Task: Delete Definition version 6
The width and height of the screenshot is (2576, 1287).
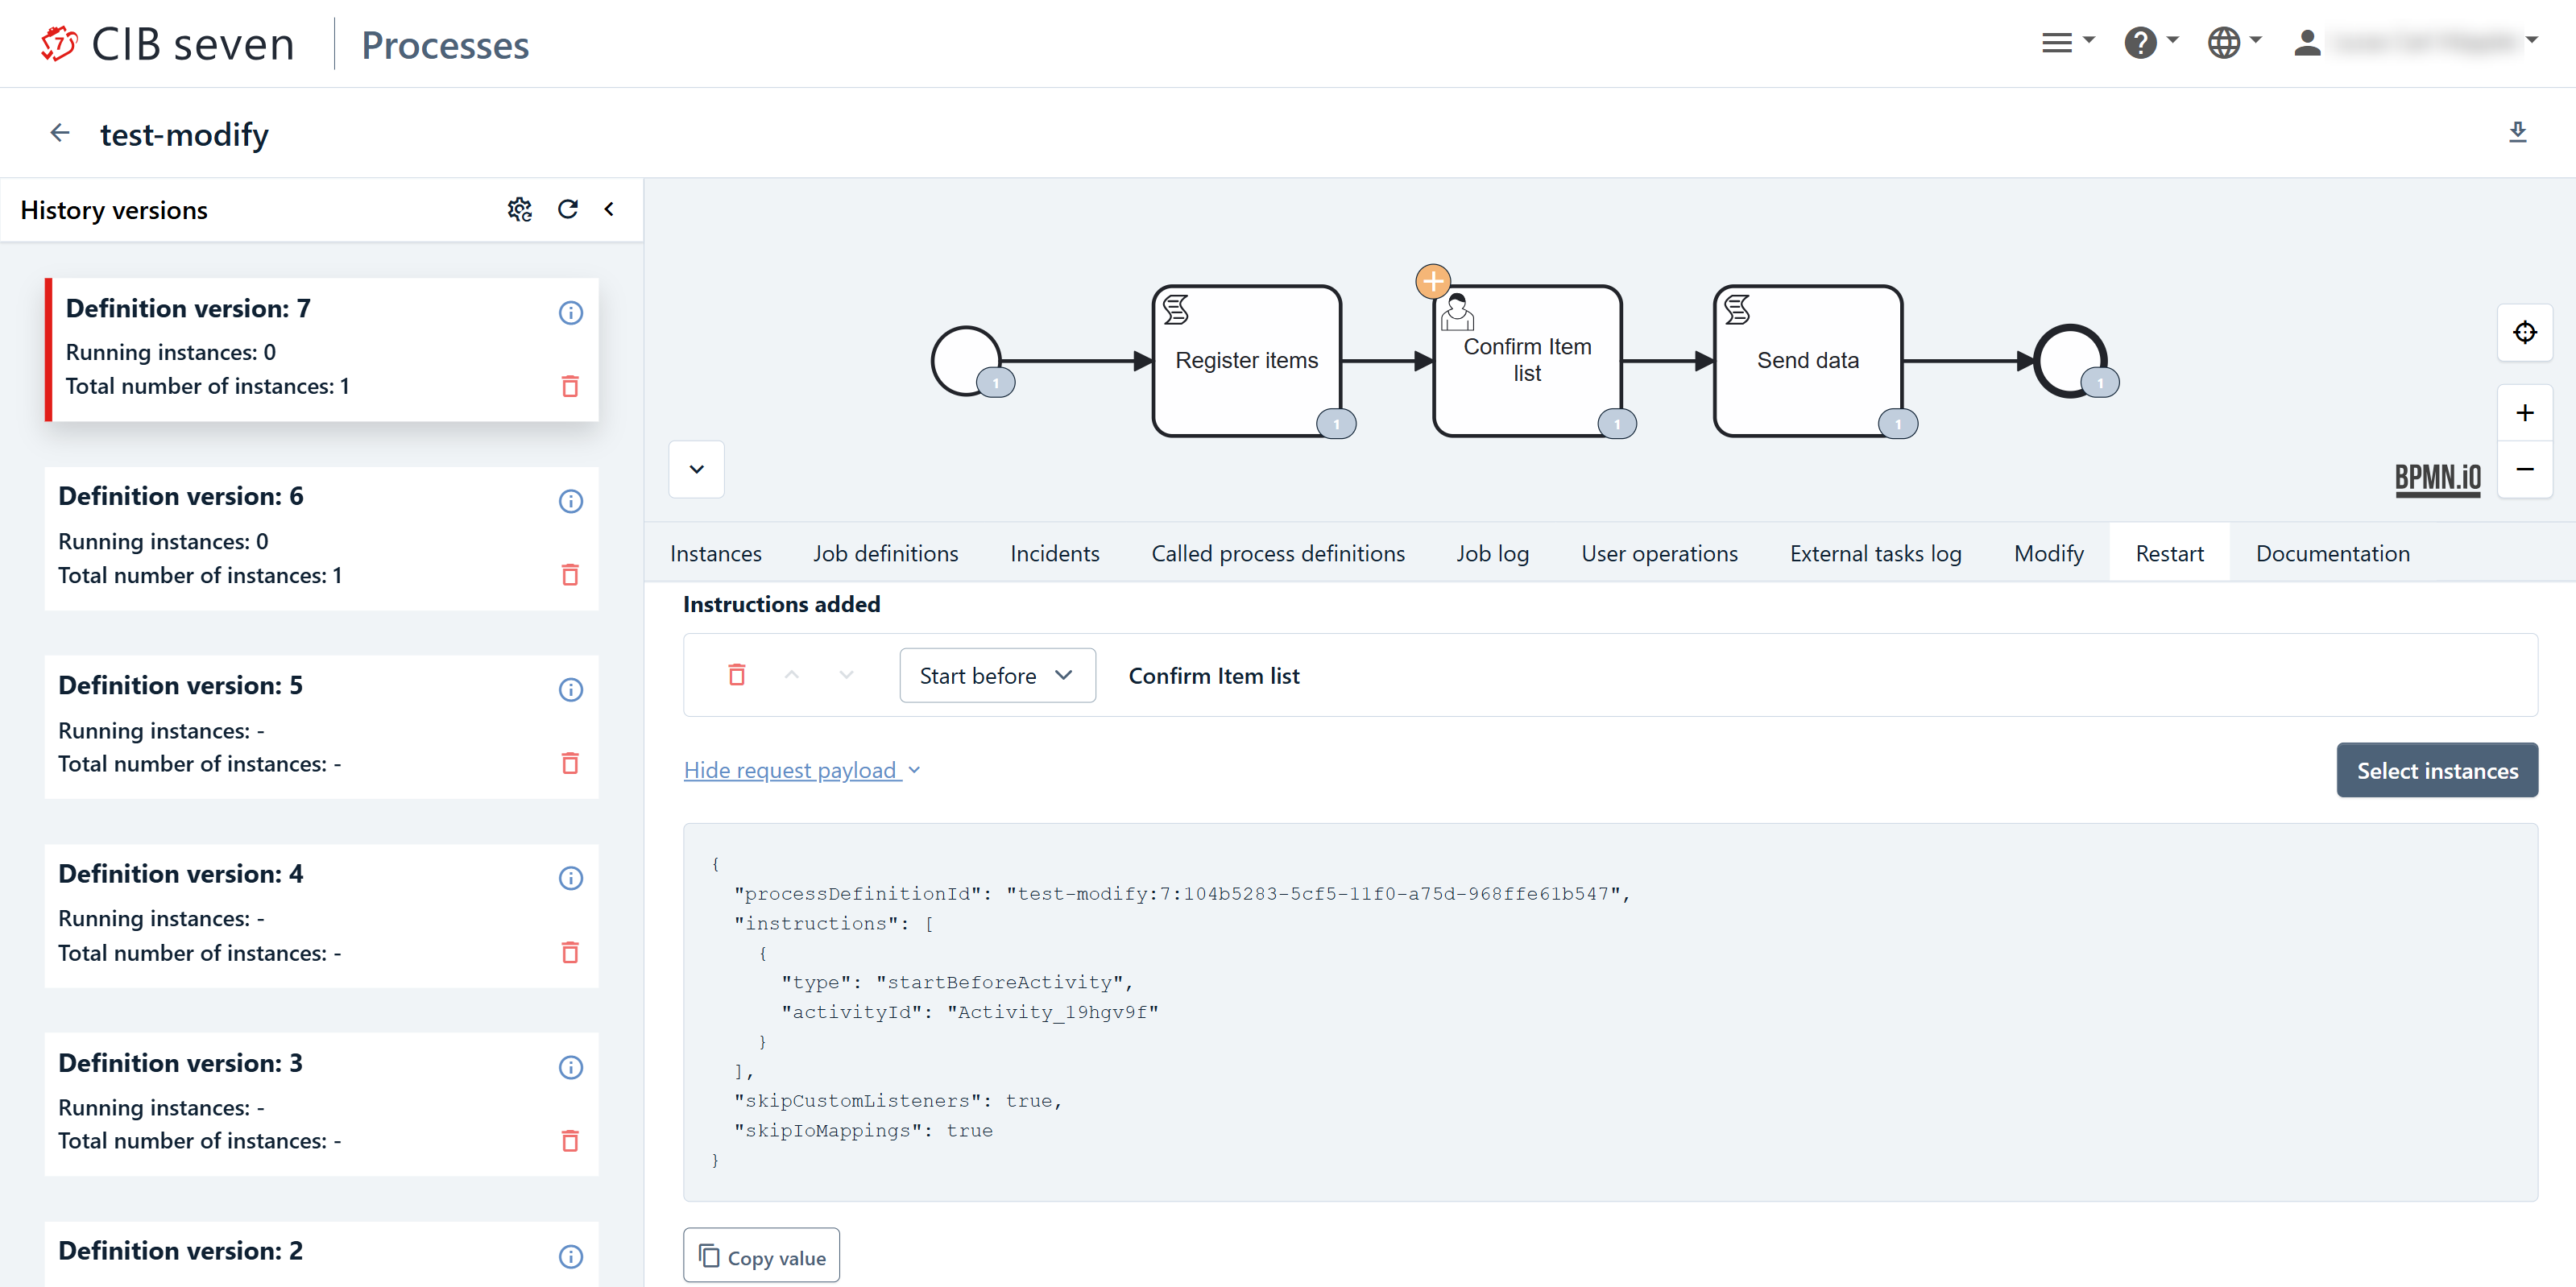Action: (570, 575)
